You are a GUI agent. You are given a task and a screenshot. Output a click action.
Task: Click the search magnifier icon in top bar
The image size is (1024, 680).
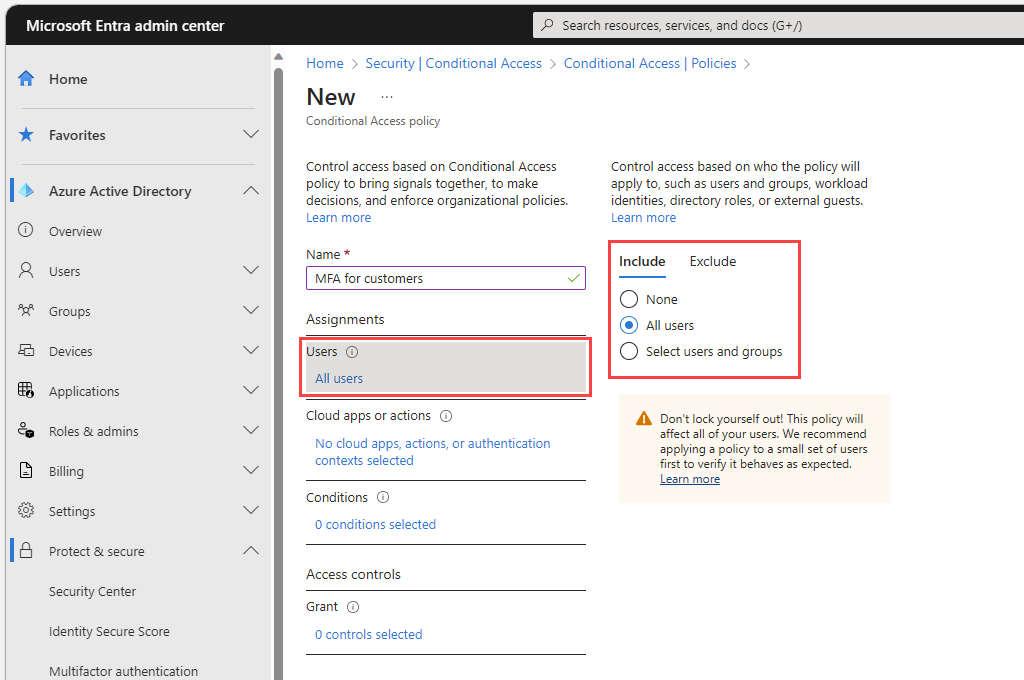[548, 25]
